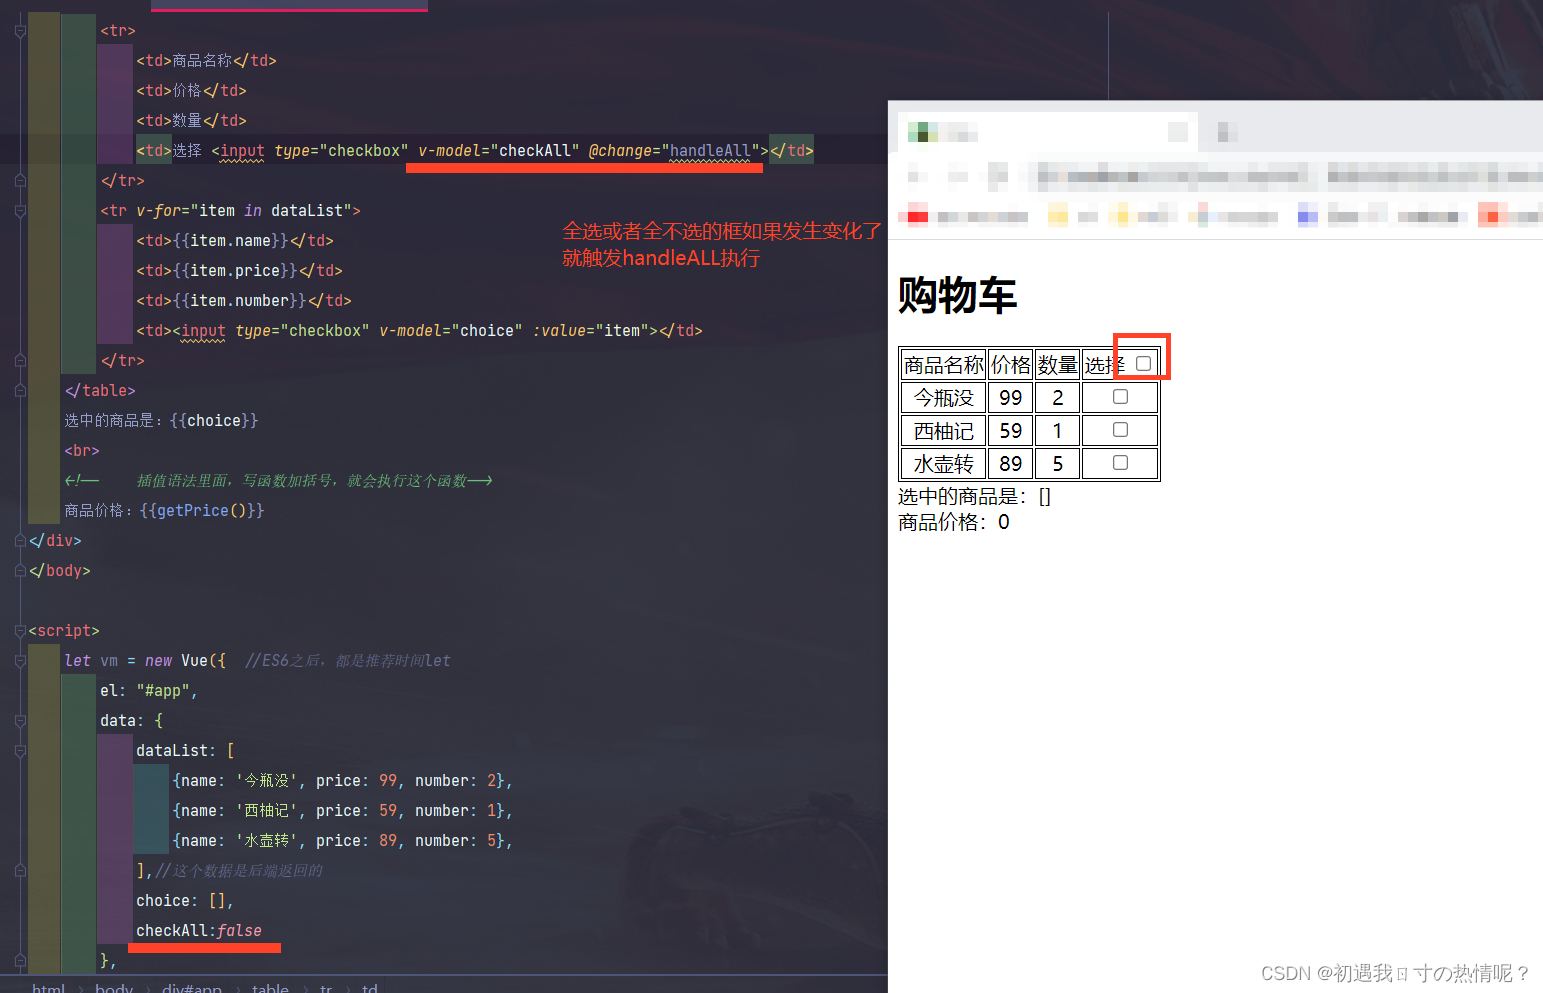Viewport: 1543px width, 993px height.
Task: Click the v-model="choice" attribute in code
Action: click(451, 331)
